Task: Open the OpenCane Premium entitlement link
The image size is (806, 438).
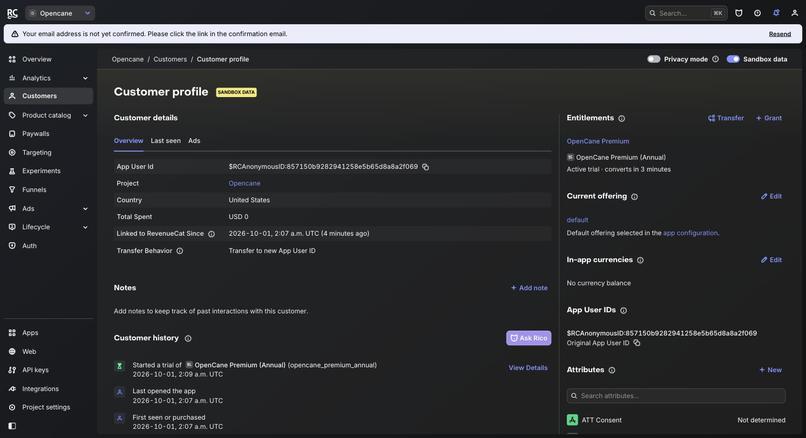Action: tap(598, 141)
